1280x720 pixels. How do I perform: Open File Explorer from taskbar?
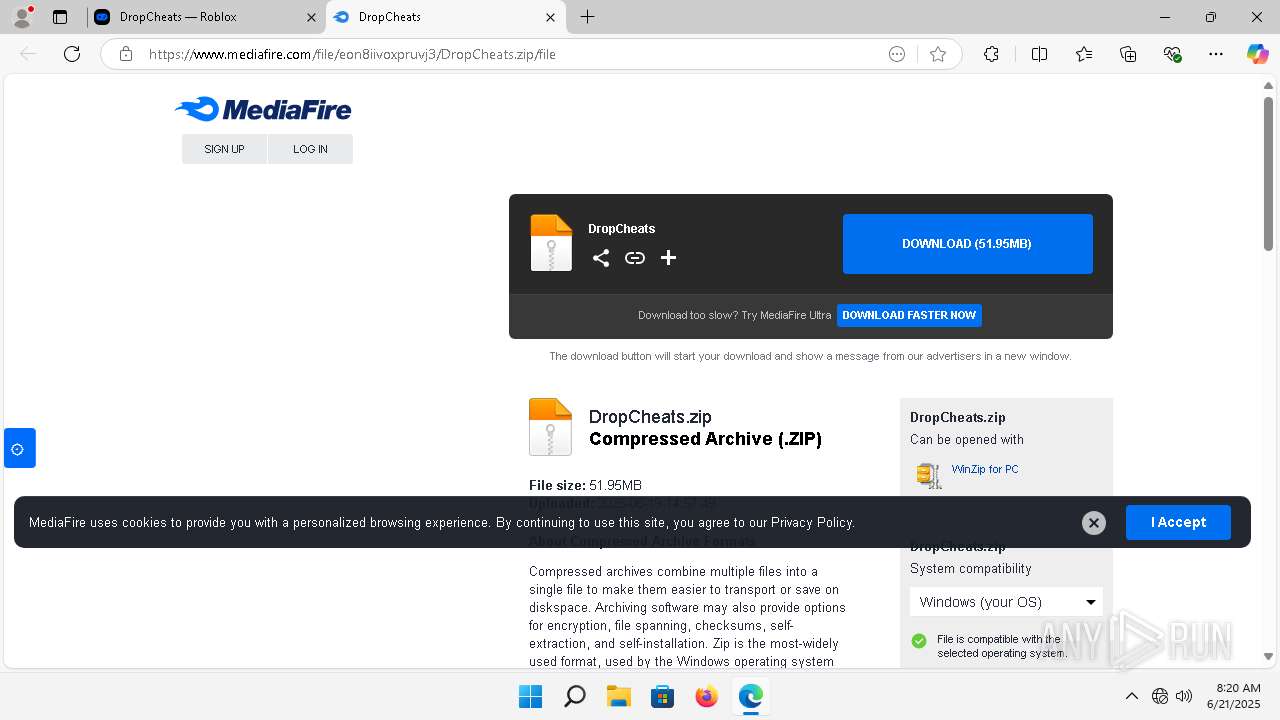[x=618, y=696]
